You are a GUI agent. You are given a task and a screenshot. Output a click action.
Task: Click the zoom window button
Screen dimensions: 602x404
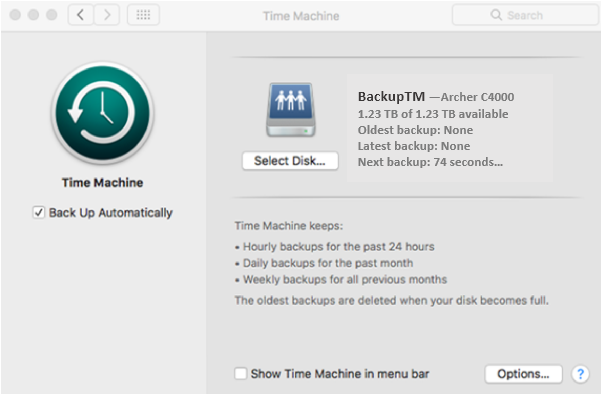tap(52, 15)
